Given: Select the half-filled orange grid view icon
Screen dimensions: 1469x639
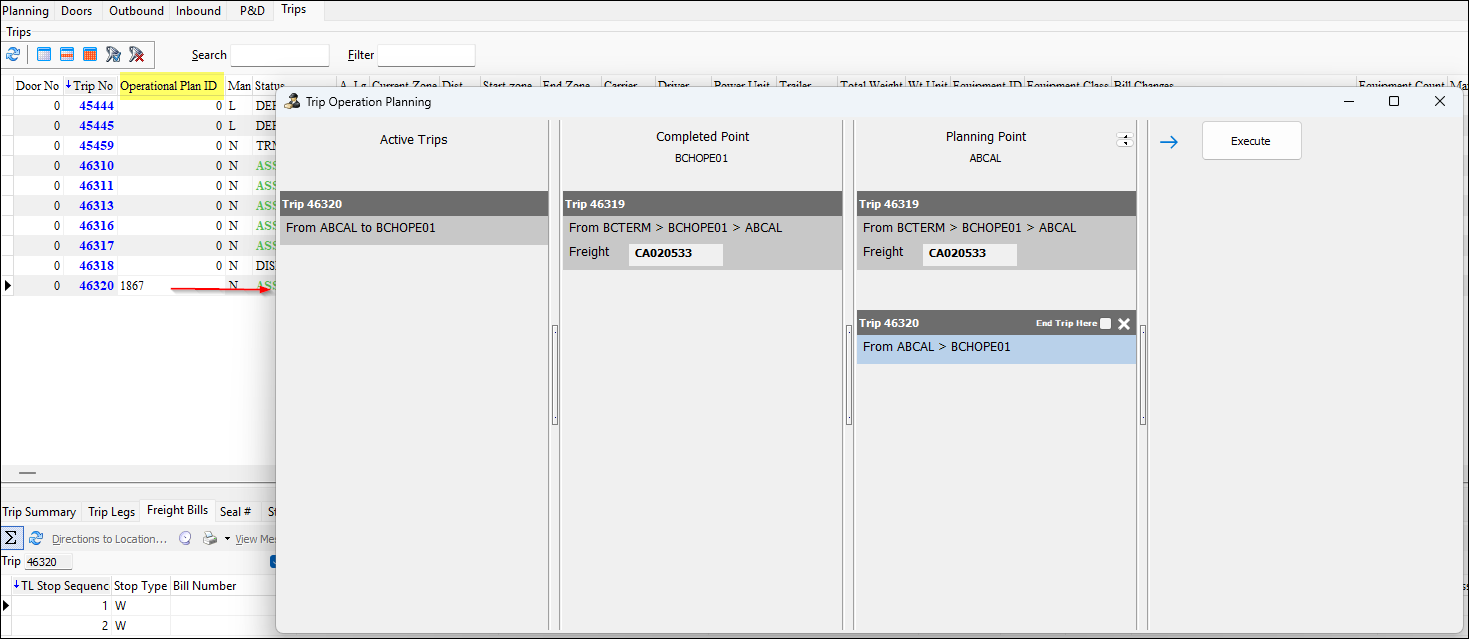Looking at the screenshot, I should 66,54.
